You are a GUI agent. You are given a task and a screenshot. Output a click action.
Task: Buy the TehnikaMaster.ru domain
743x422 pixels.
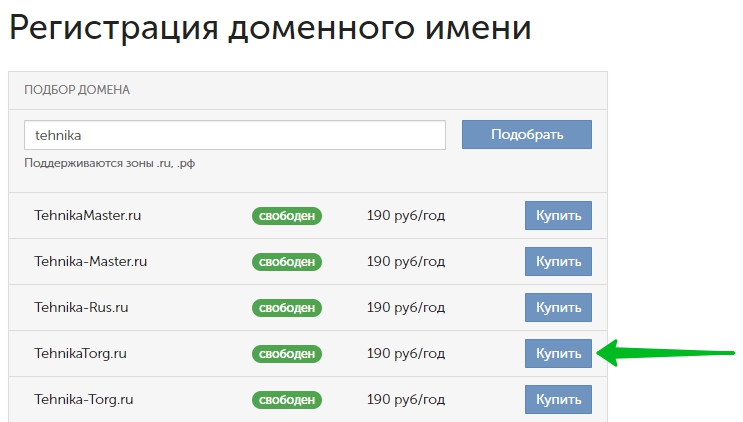[558, 215]
